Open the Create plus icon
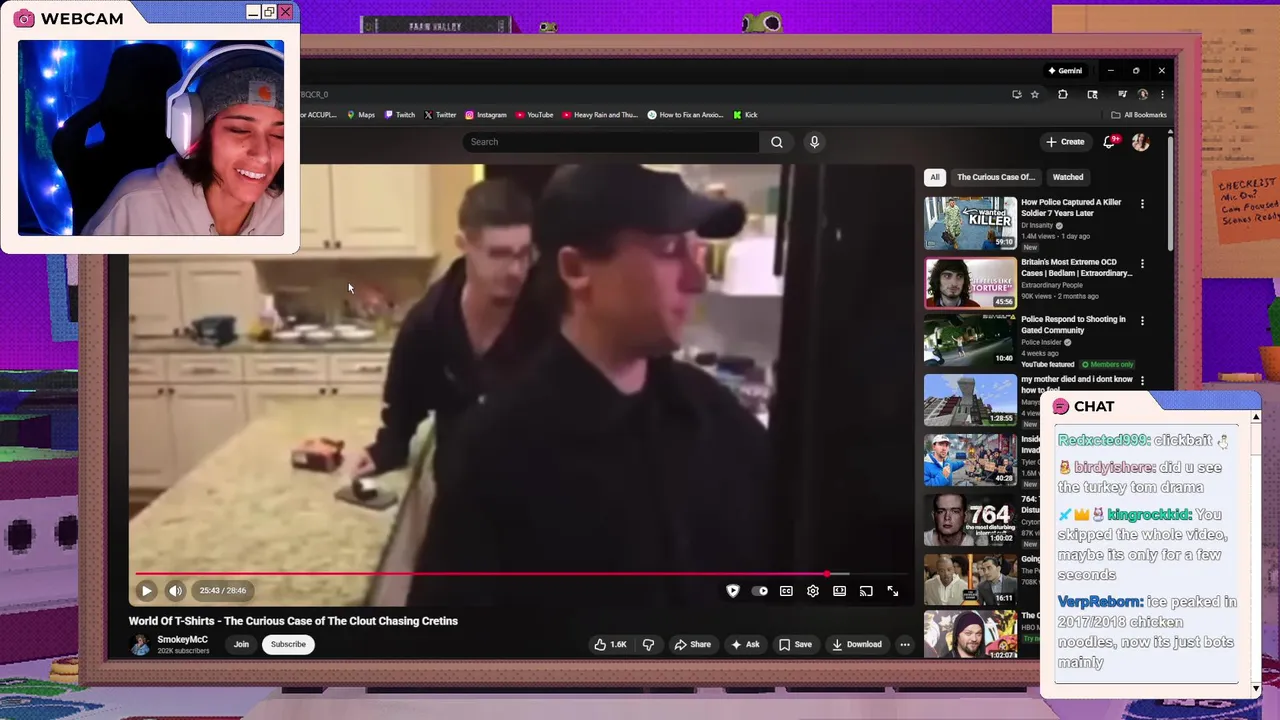The width and height of the screenshot is (1280, 720). pos(1051,142)
